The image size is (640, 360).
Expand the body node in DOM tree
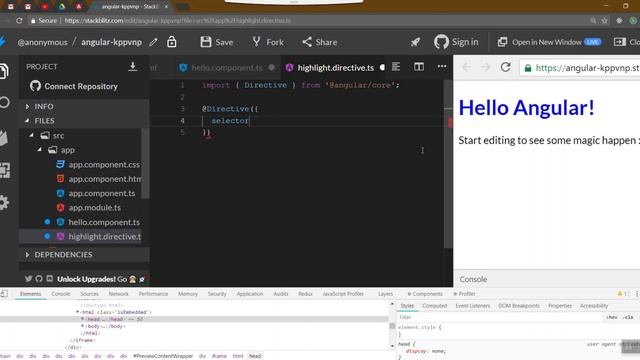coord(82,326)
